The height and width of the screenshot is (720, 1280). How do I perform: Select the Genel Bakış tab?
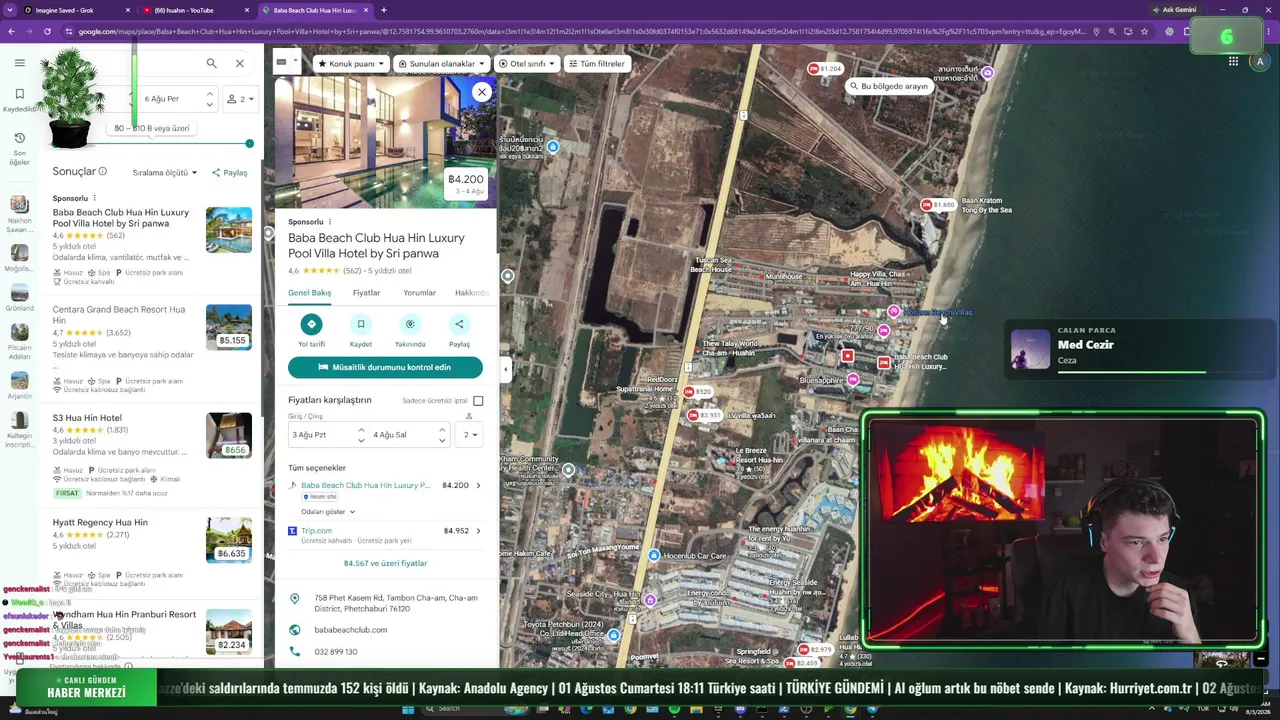[310, 293]
